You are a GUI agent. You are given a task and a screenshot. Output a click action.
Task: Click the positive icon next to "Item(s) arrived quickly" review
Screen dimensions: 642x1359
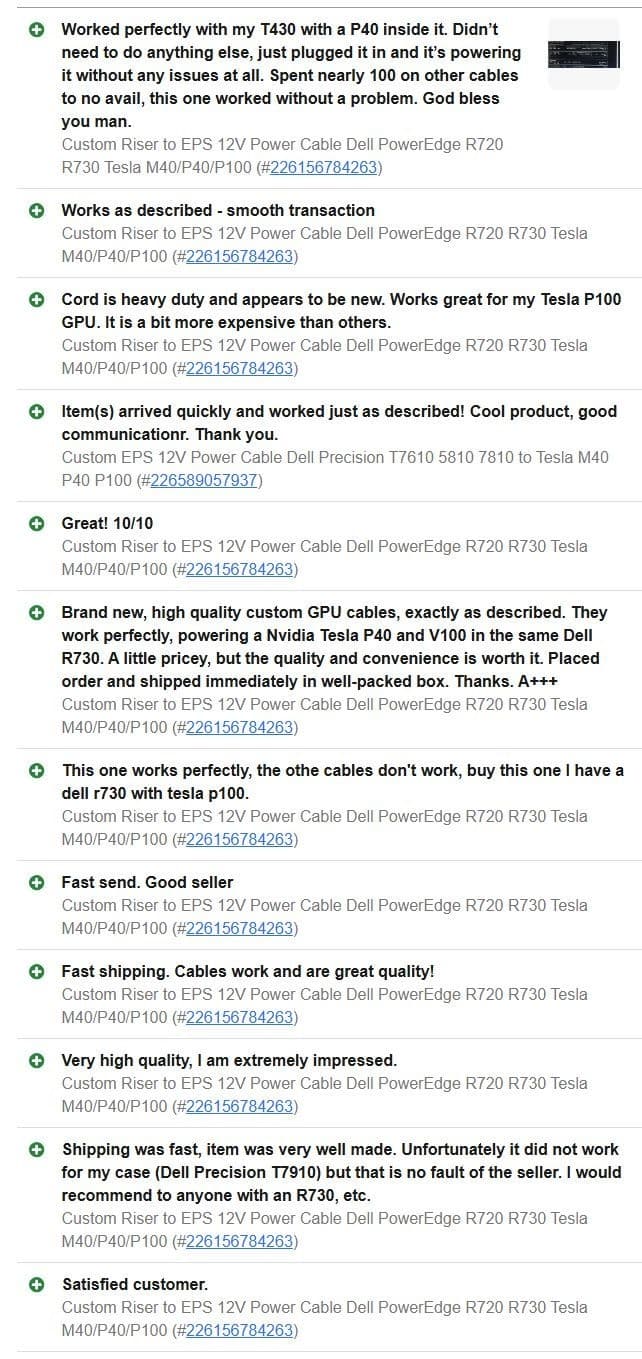[x=37, y=412]
